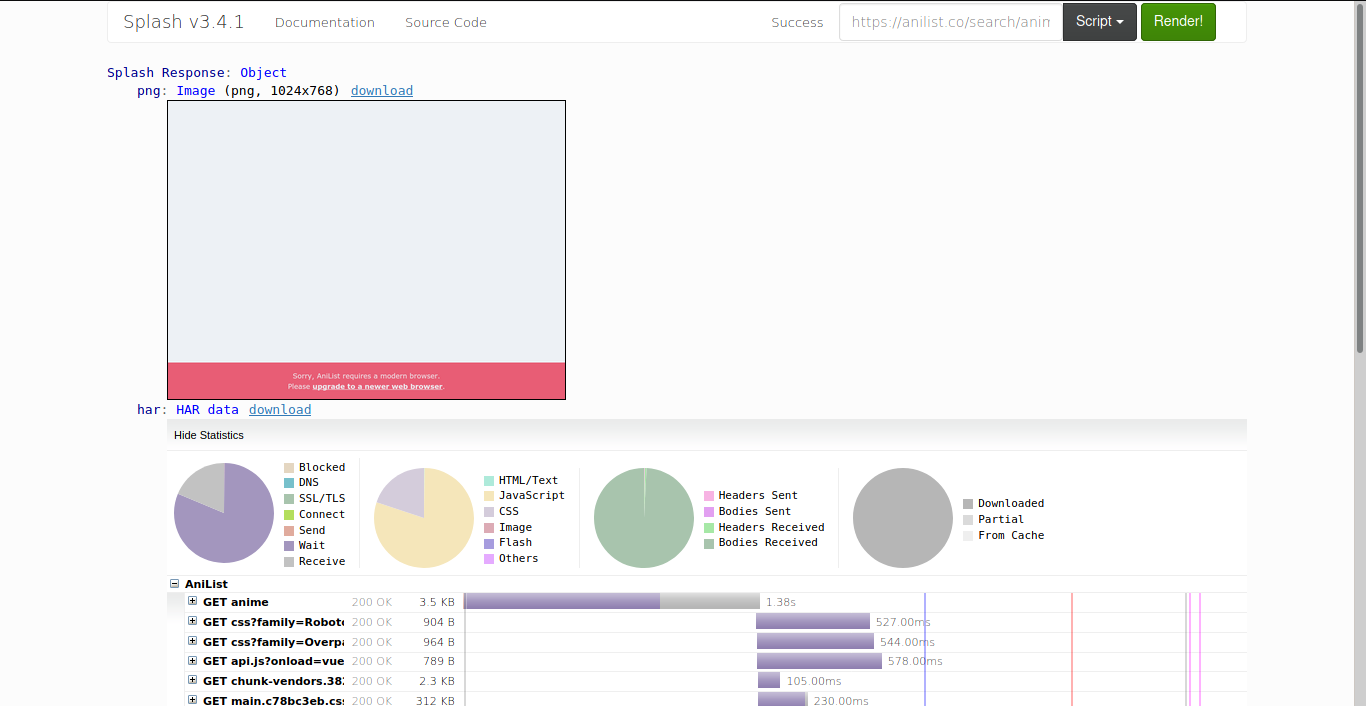Open the Documentation link

point(325,22)
